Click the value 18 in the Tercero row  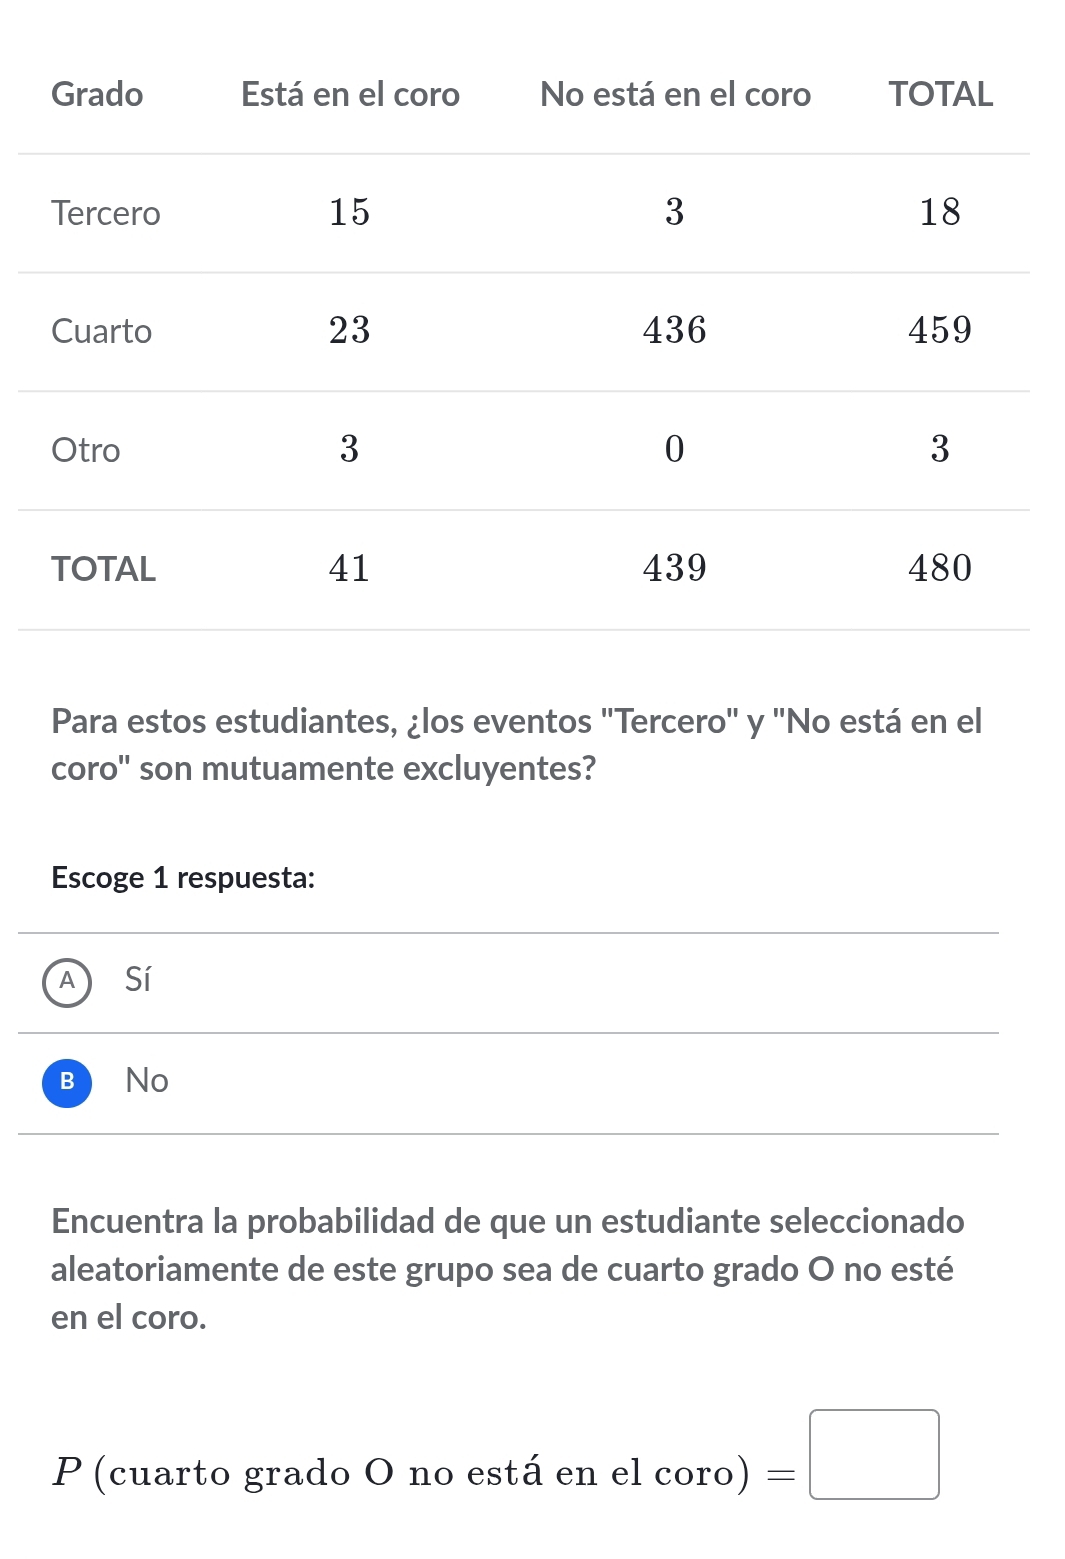tap(939, 212)
